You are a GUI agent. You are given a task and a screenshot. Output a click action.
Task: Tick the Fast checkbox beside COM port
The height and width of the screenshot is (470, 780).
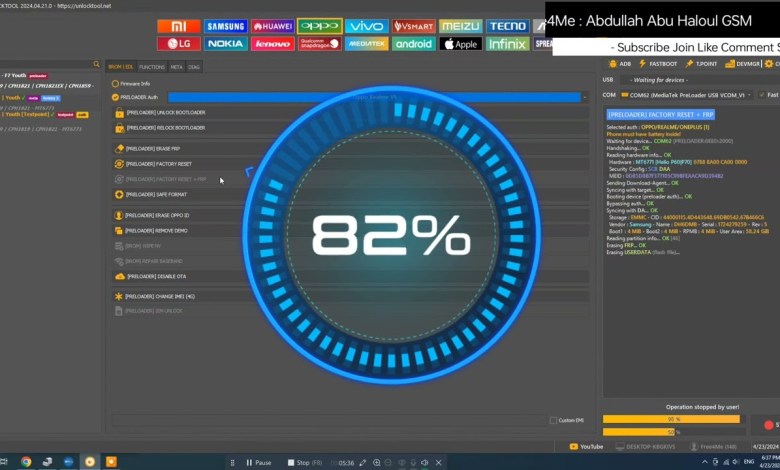[x=760, y=95]
